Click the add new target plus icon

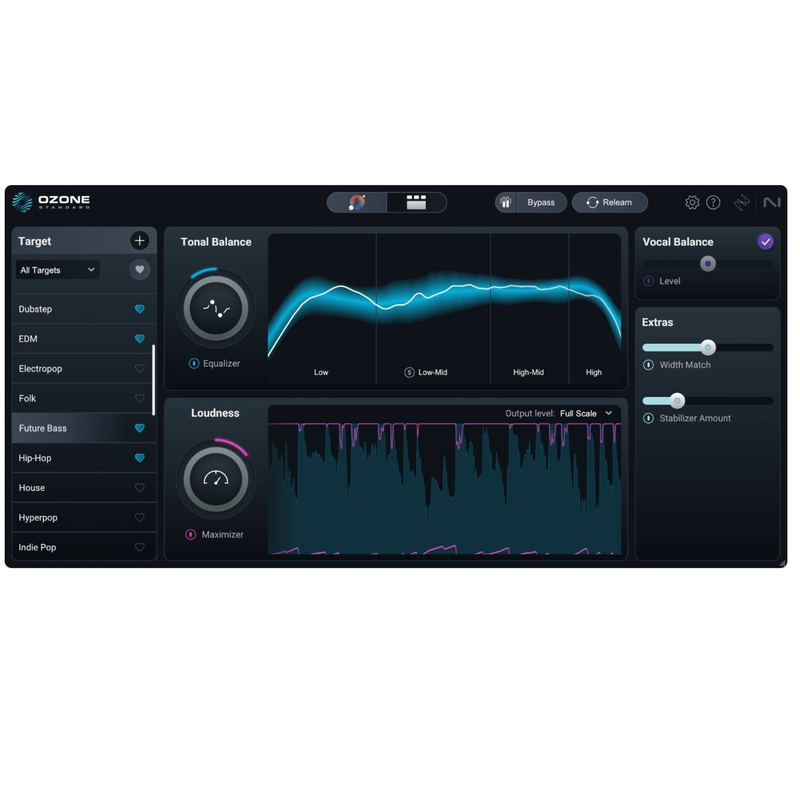coord(139,241)
